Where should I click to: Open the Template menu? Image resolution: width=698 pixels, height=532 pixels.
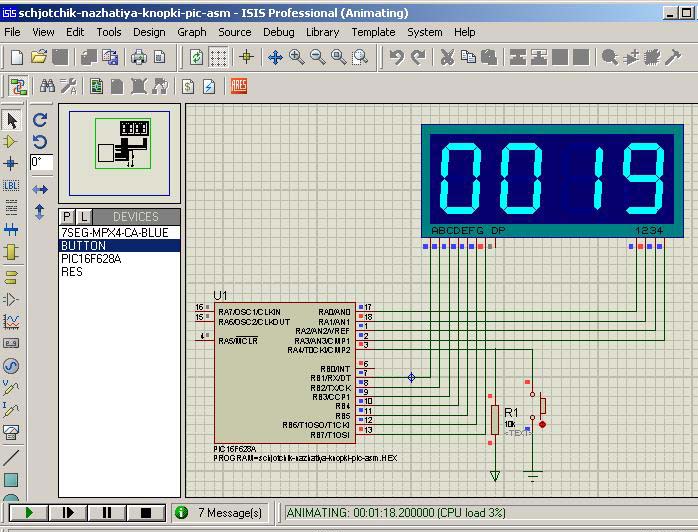pyautogui.click(x=372, y=32)
